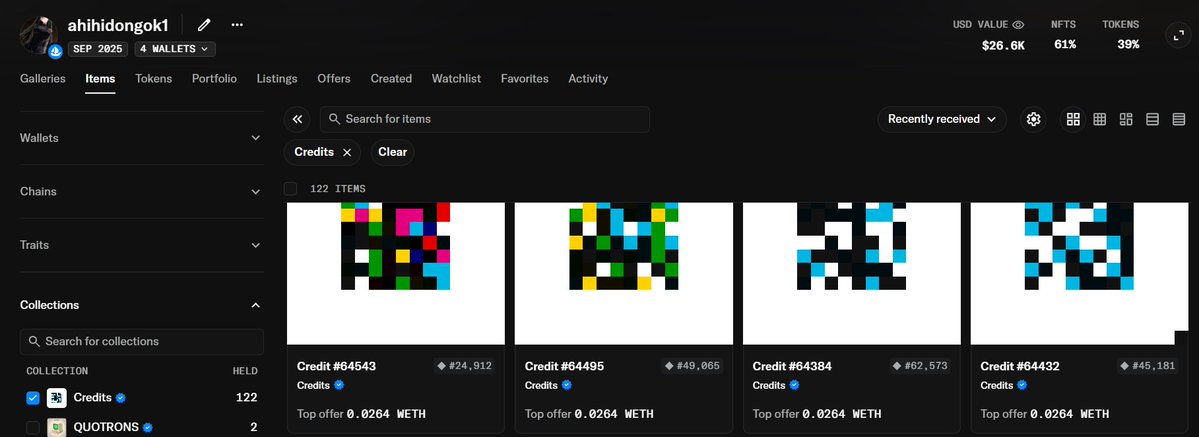Open the Offers tab
Image resolution: width=1199 pixels, height=437 pixels.
[334, 79]
